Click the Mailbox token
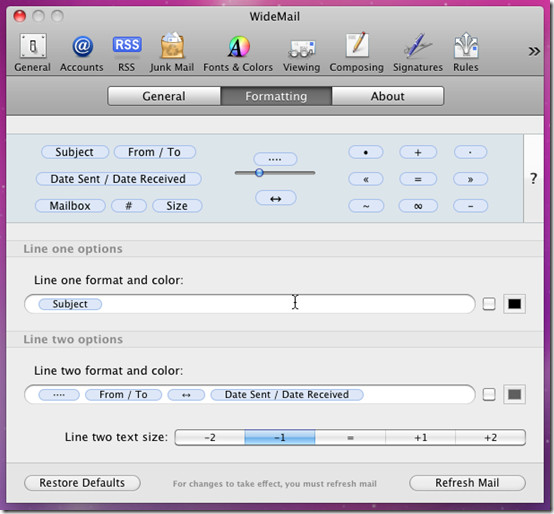Screen dimensions: 554x514 70,206
